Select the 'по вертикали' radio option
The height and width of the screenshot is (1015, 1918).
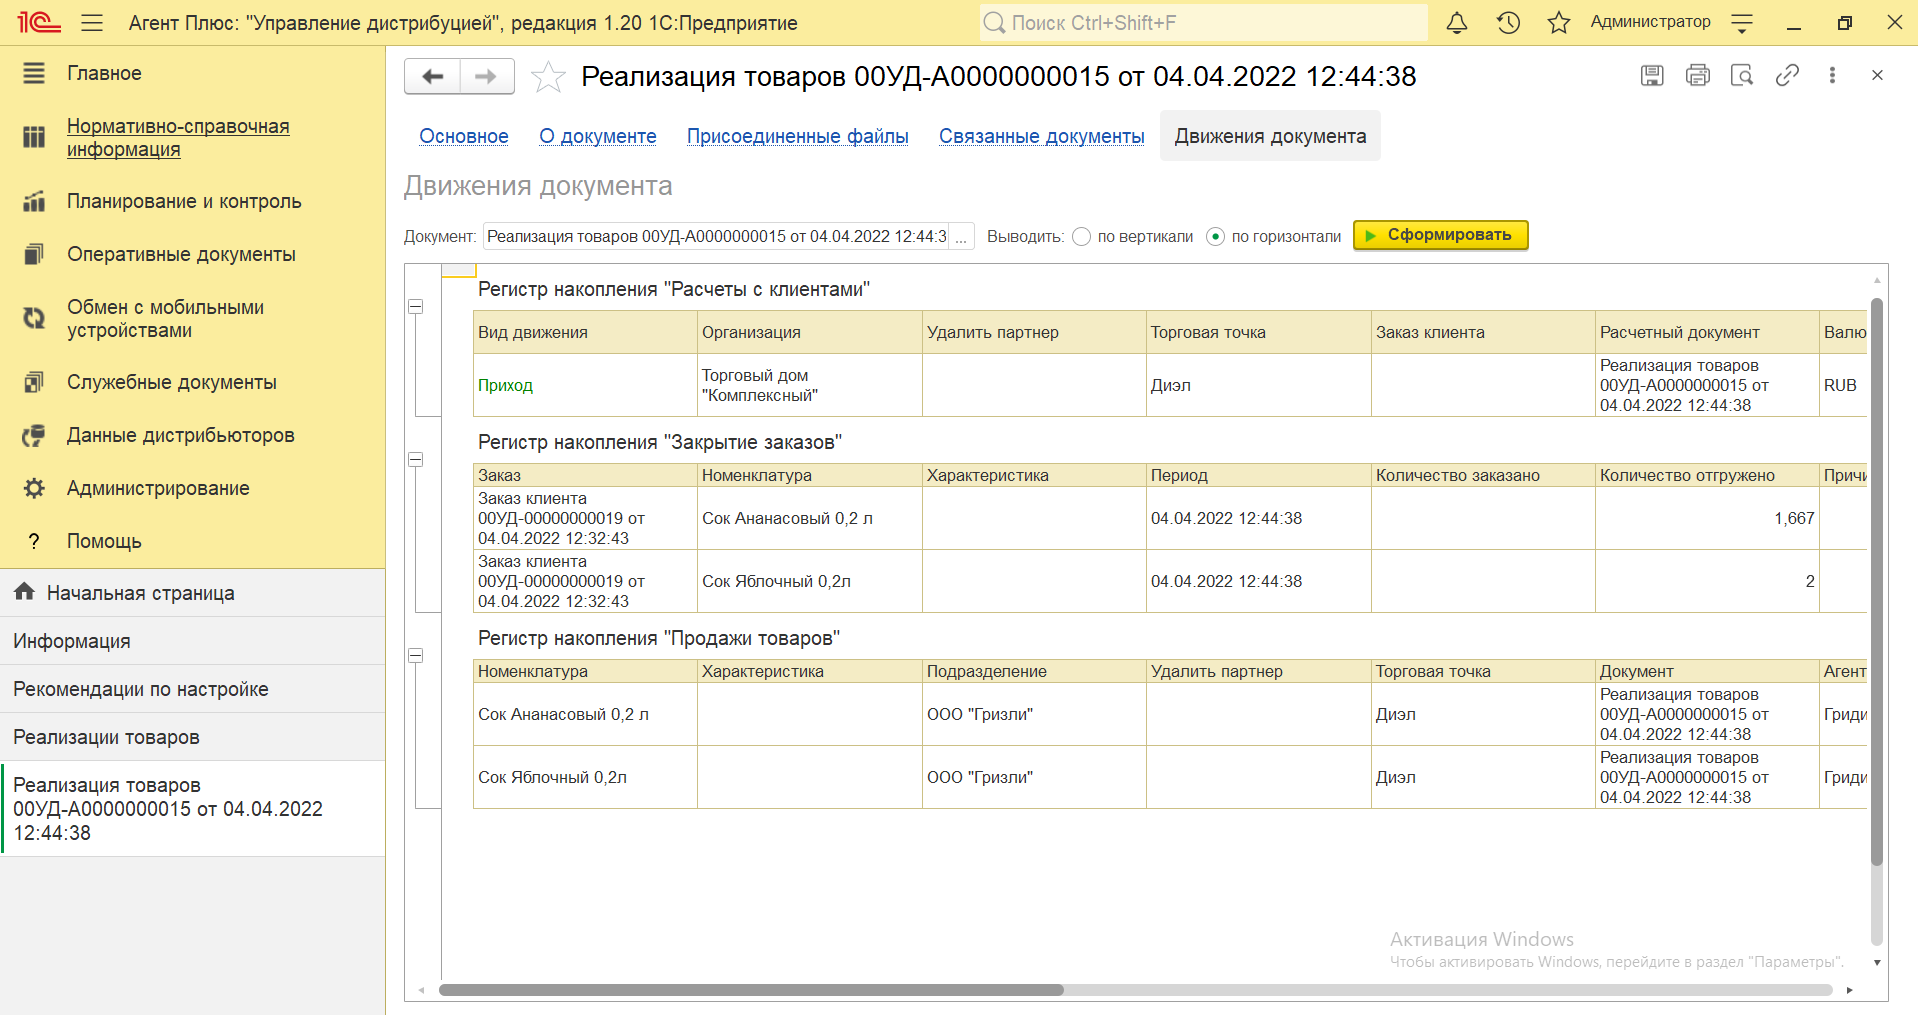pyautogui.click(x=1081, y=237)
